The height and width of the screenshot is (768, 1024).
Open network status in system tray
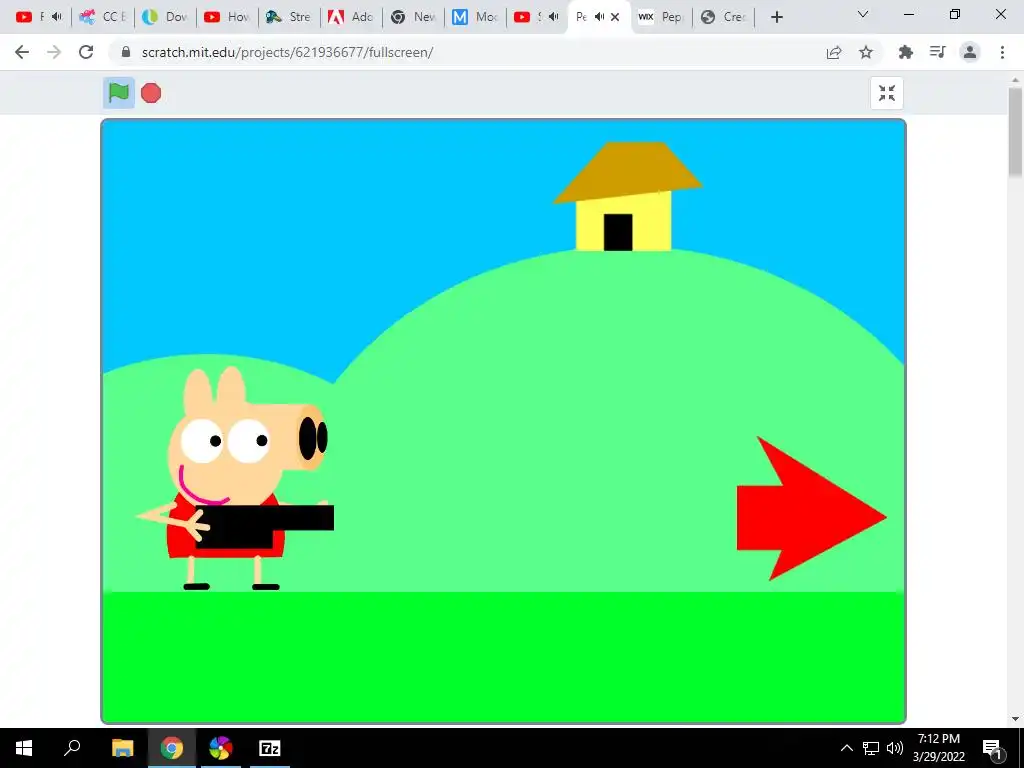(871, 748)
